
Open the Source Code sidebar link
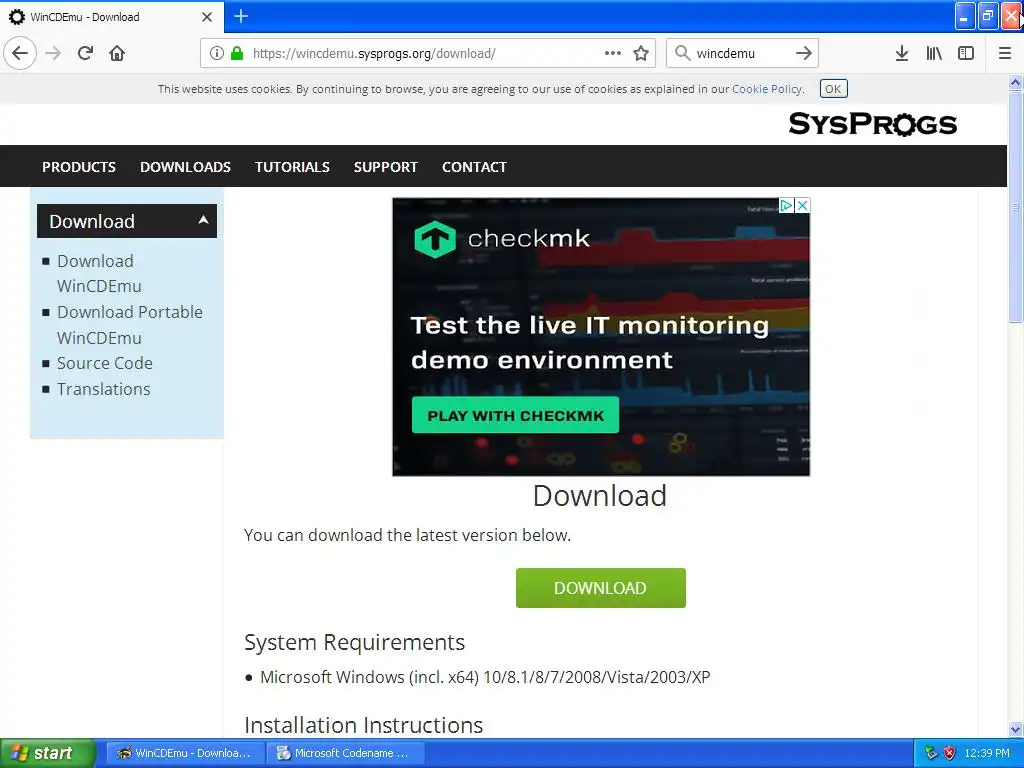tap(104, 363)
